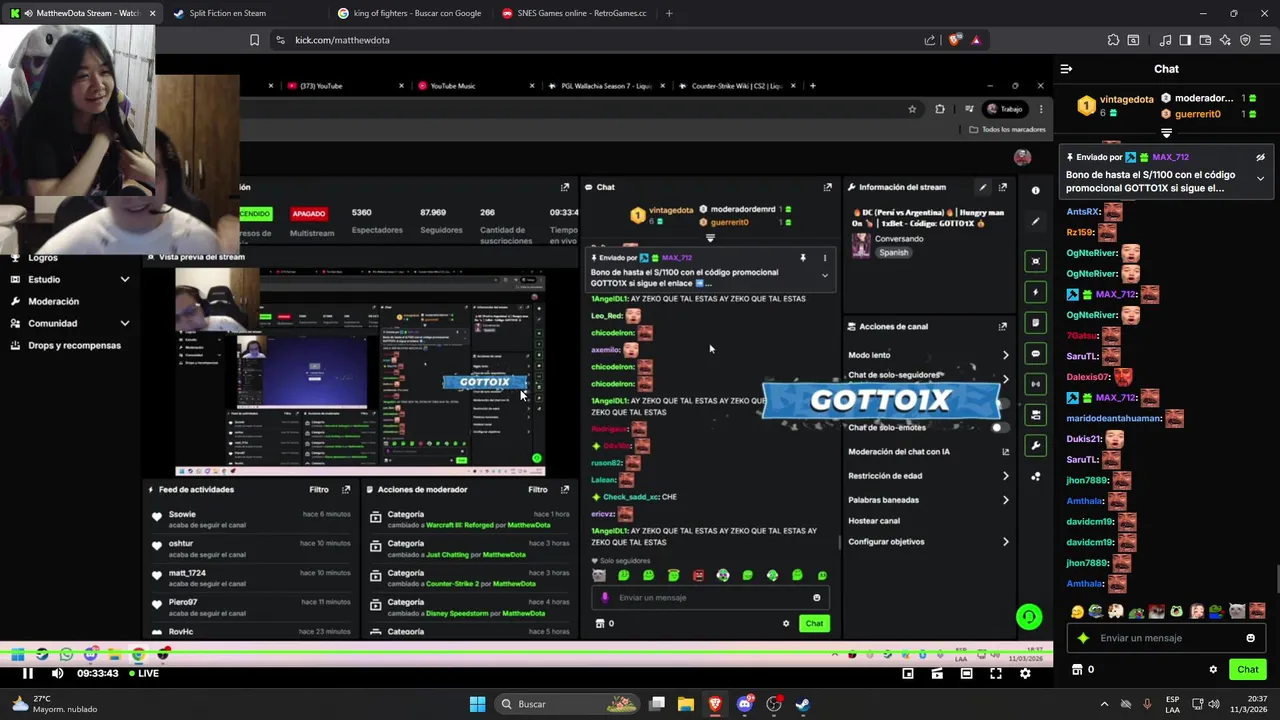Pause the stream playback

pyautogui.click(x=28, y=673)
